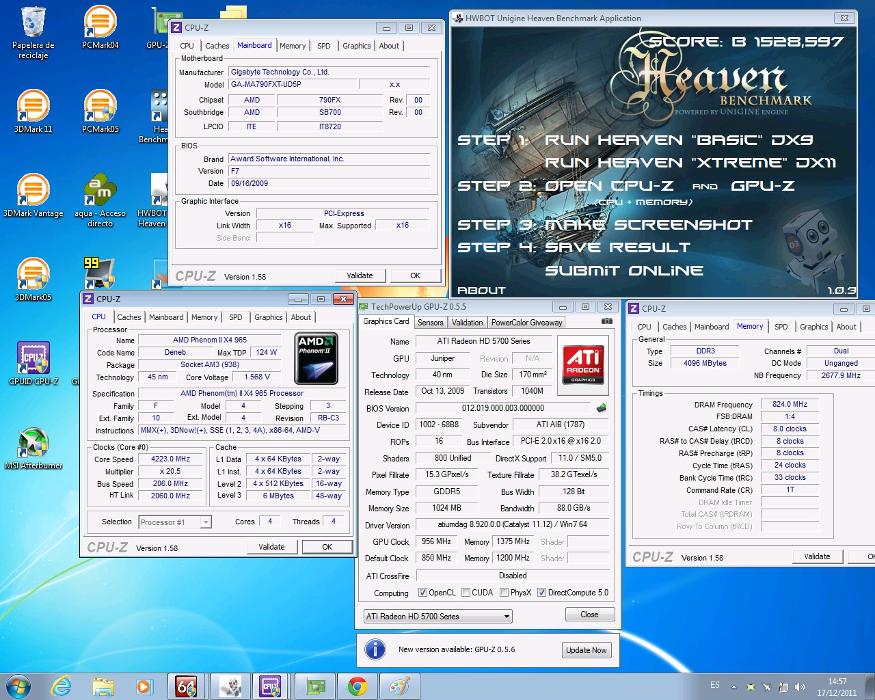Launch MSI Afterburner from the desktop

(33, 448)
